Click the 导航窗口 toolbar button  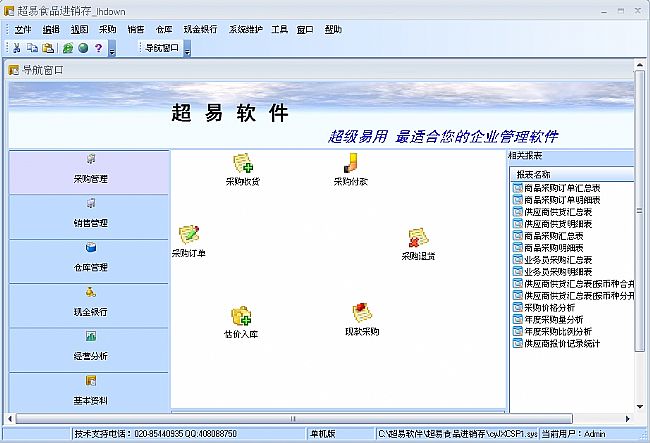coord(162,48)
